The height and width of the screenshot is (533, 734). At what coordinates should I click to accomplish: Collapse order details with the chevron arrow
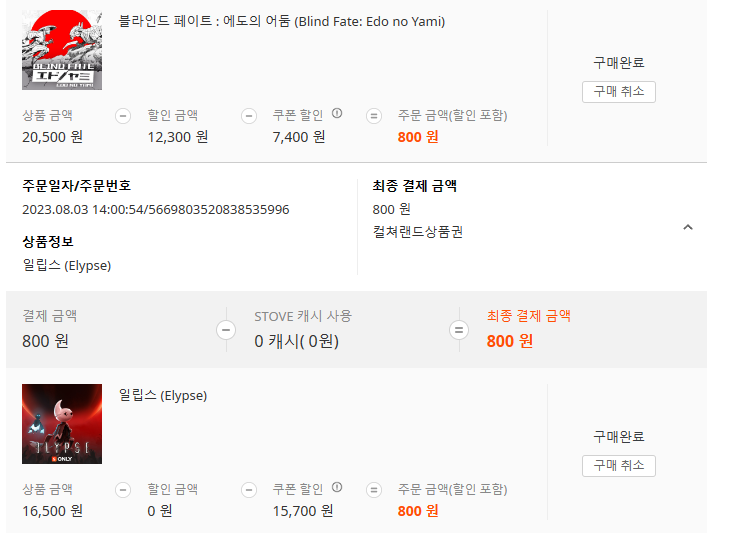[x=687, y=228]
